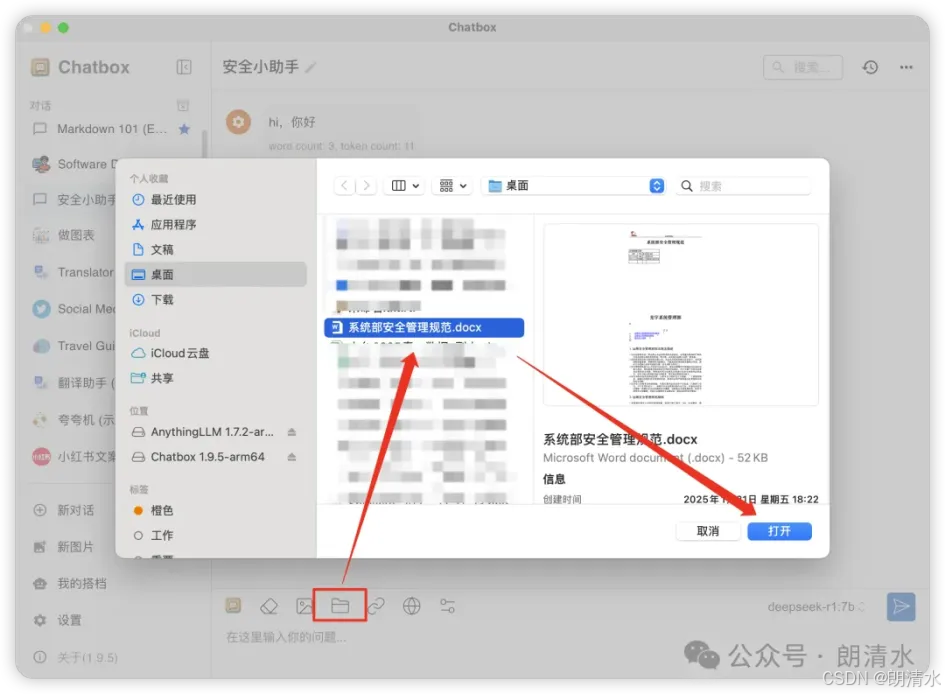Click the message input box placeholder

pyautogui.click(x=286, y=637)
